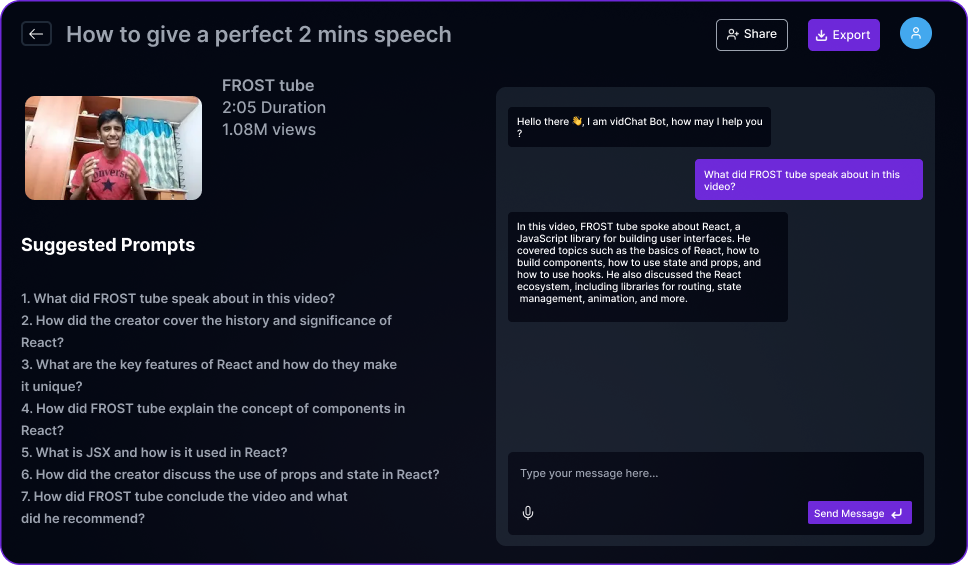
Task: Click the purple Export button
Action: [843, 35]
